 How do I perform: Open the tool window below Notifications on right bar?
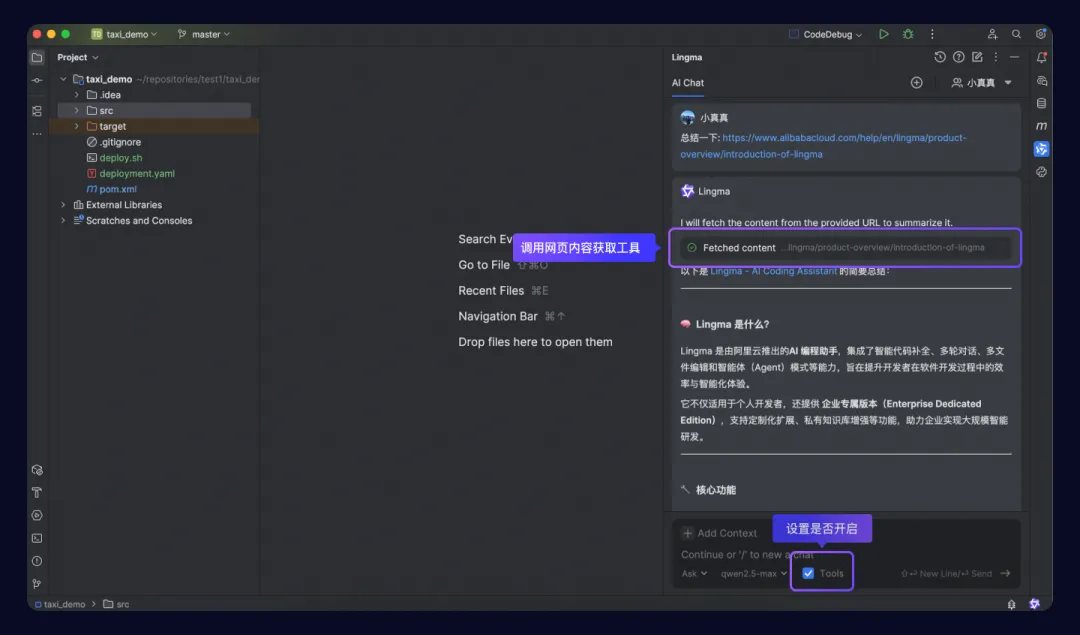pos(1041,81)
